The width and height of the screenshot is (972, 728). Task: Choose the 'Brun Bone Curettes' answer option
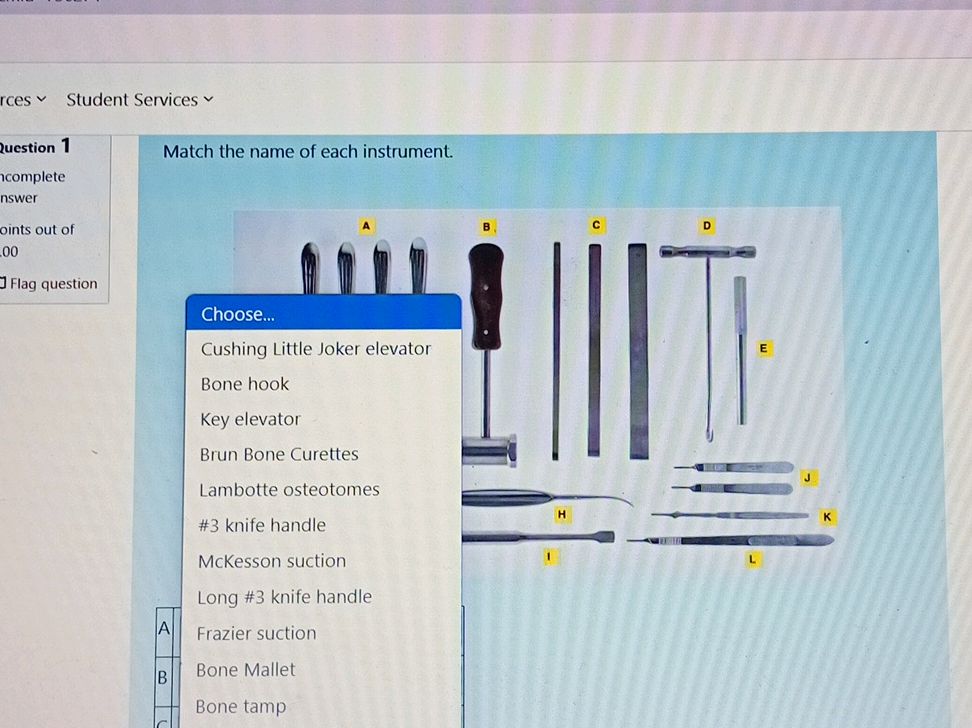[279, 454]
